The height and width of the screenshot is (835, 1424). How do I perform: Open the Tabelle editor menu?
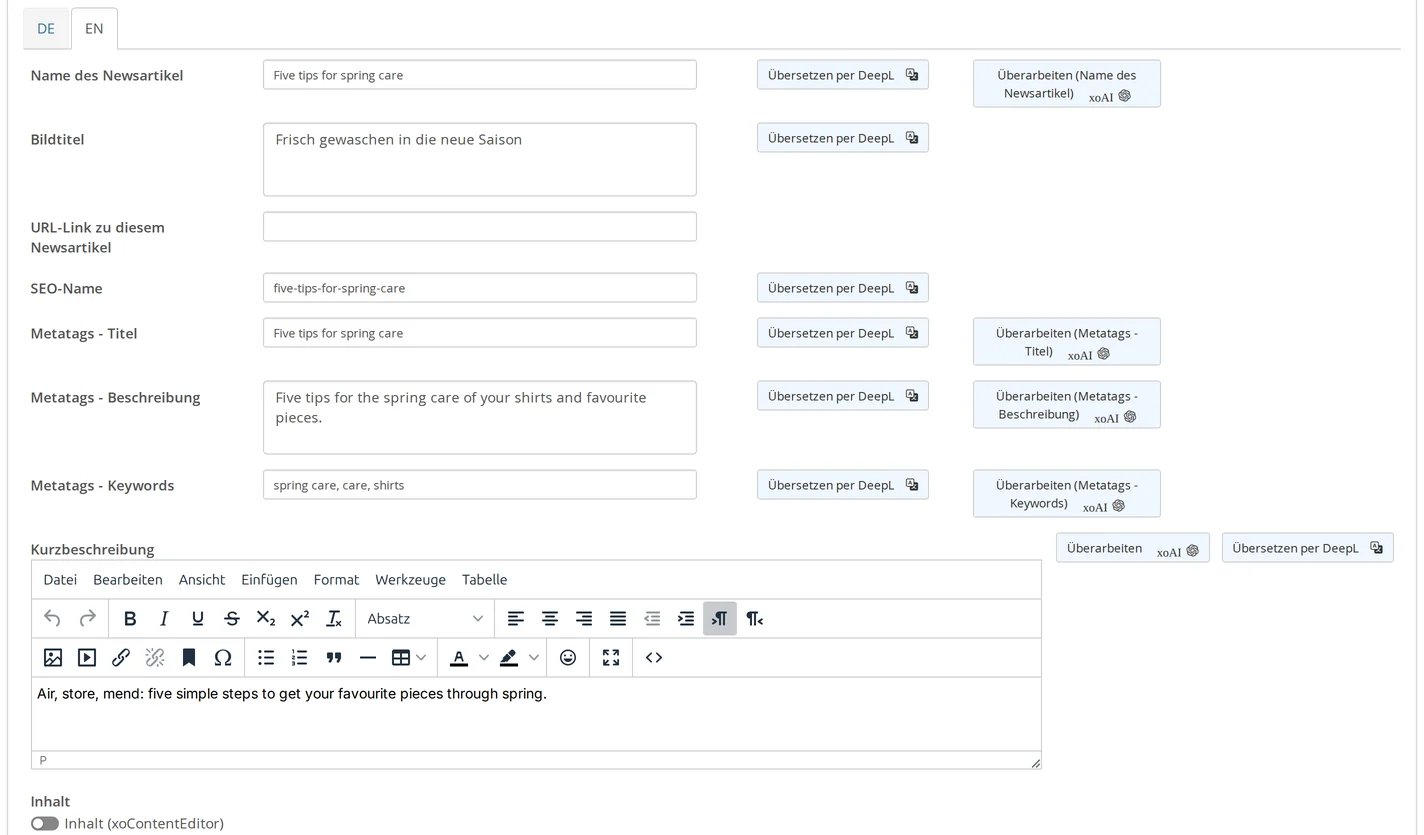click(485, 580)
